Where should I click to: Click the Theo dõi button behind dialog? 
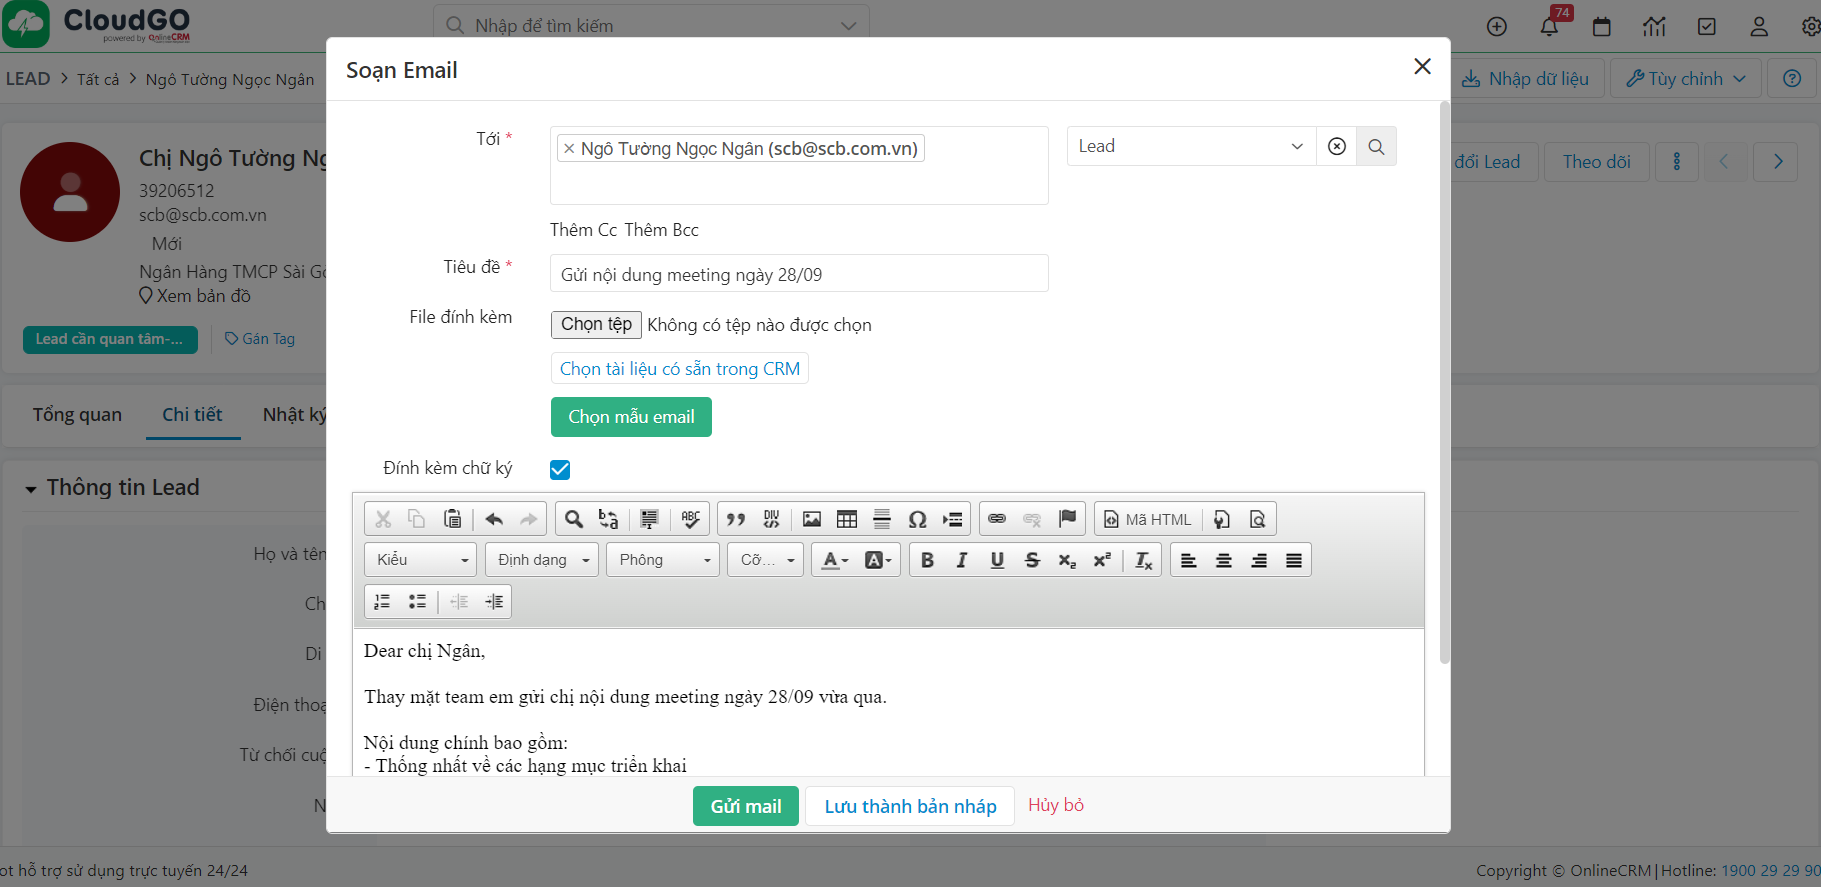coord(1596,162)
